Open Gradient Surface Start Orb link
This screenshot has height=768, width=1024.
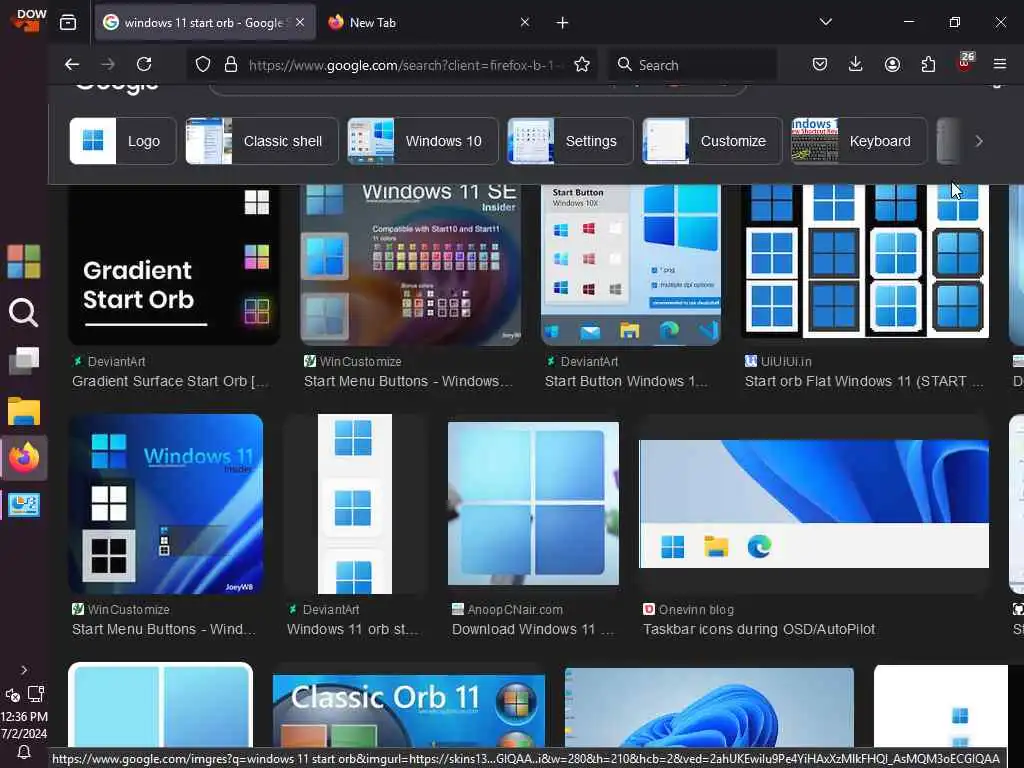[x=170, y=381]
